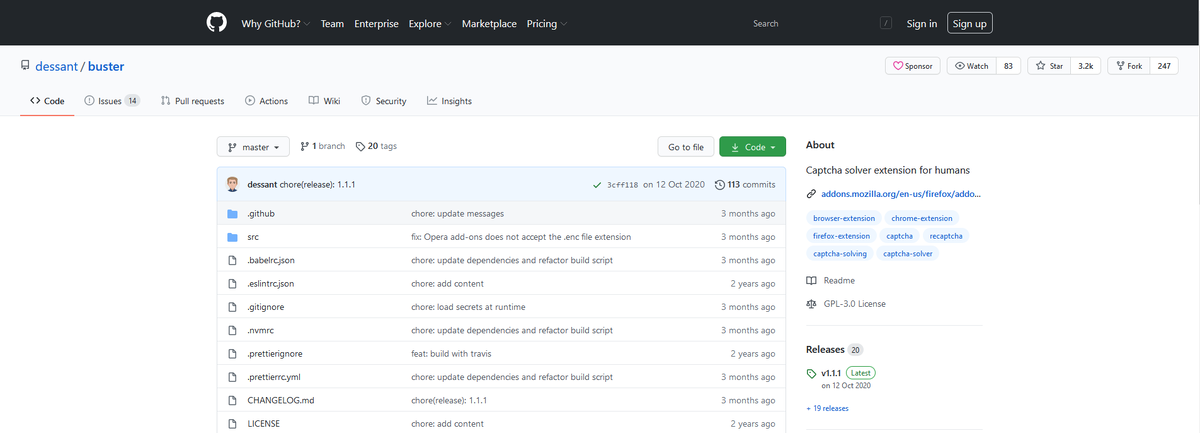Click the slash shortcut icon in search
Screen dimensions: 1200x433
point(886,23)
